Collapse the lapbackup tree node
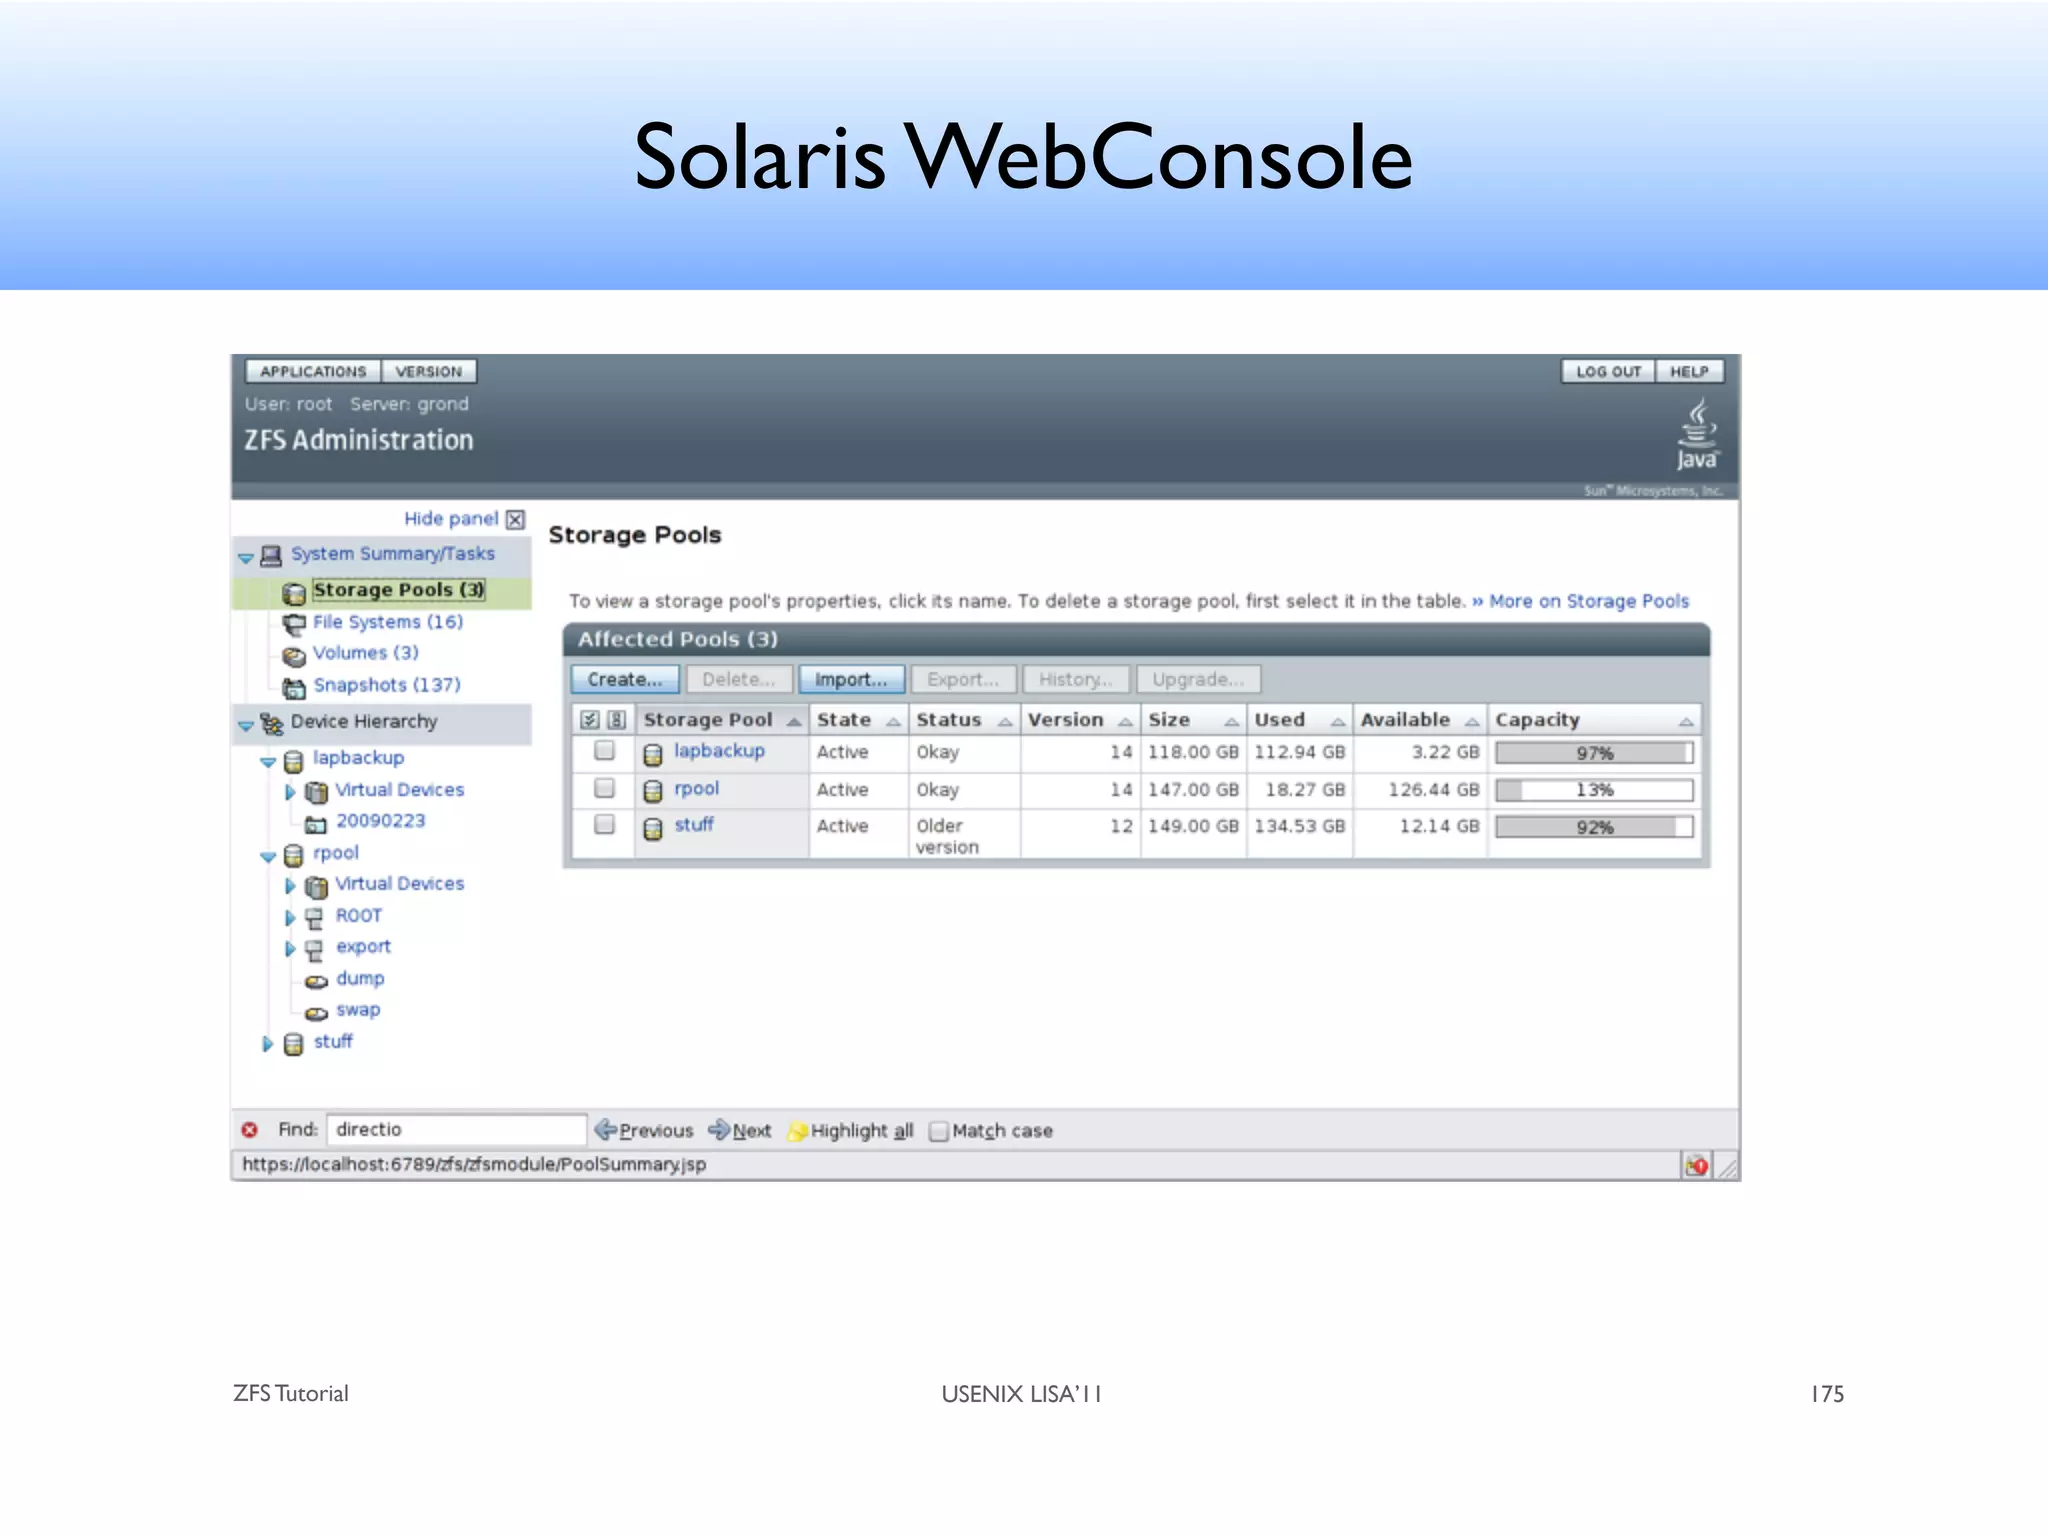Image resolution: width=2048 pixels, height=1536 pixels. pyautogui.click(x=268, y=763)
